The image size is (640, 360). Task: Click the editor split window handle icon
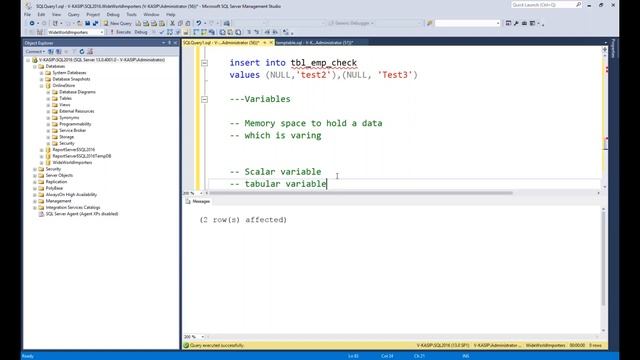click(x=604, y=50)
